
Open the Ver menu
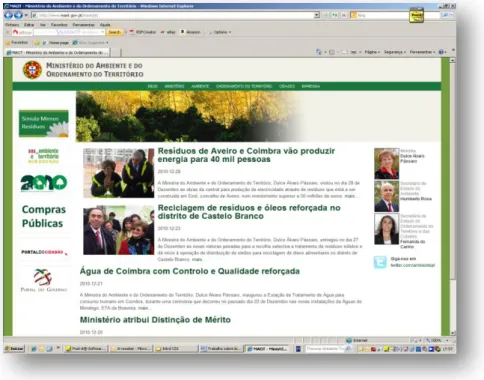click(x=43, y=25)
